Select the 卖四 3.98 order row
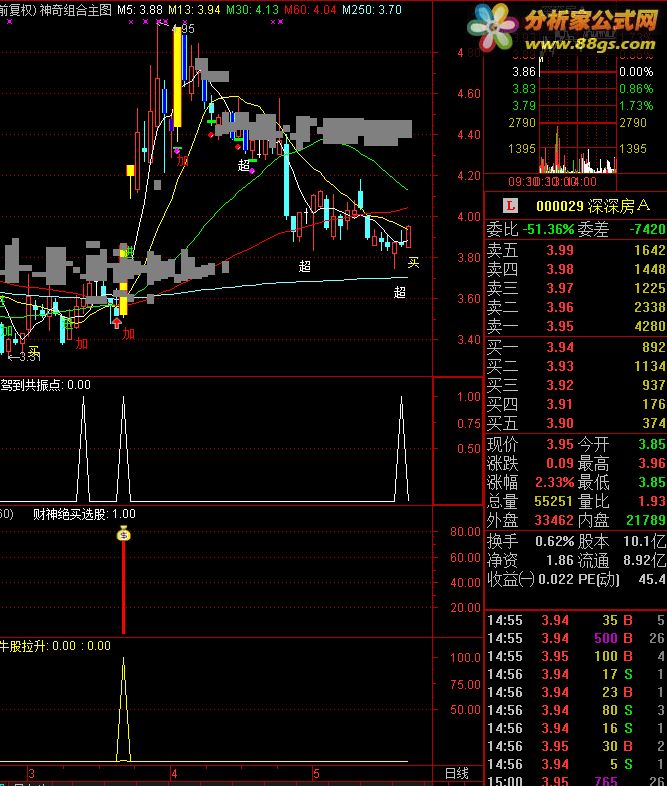The width and height of the screenshot is (667, 786). 576,269
